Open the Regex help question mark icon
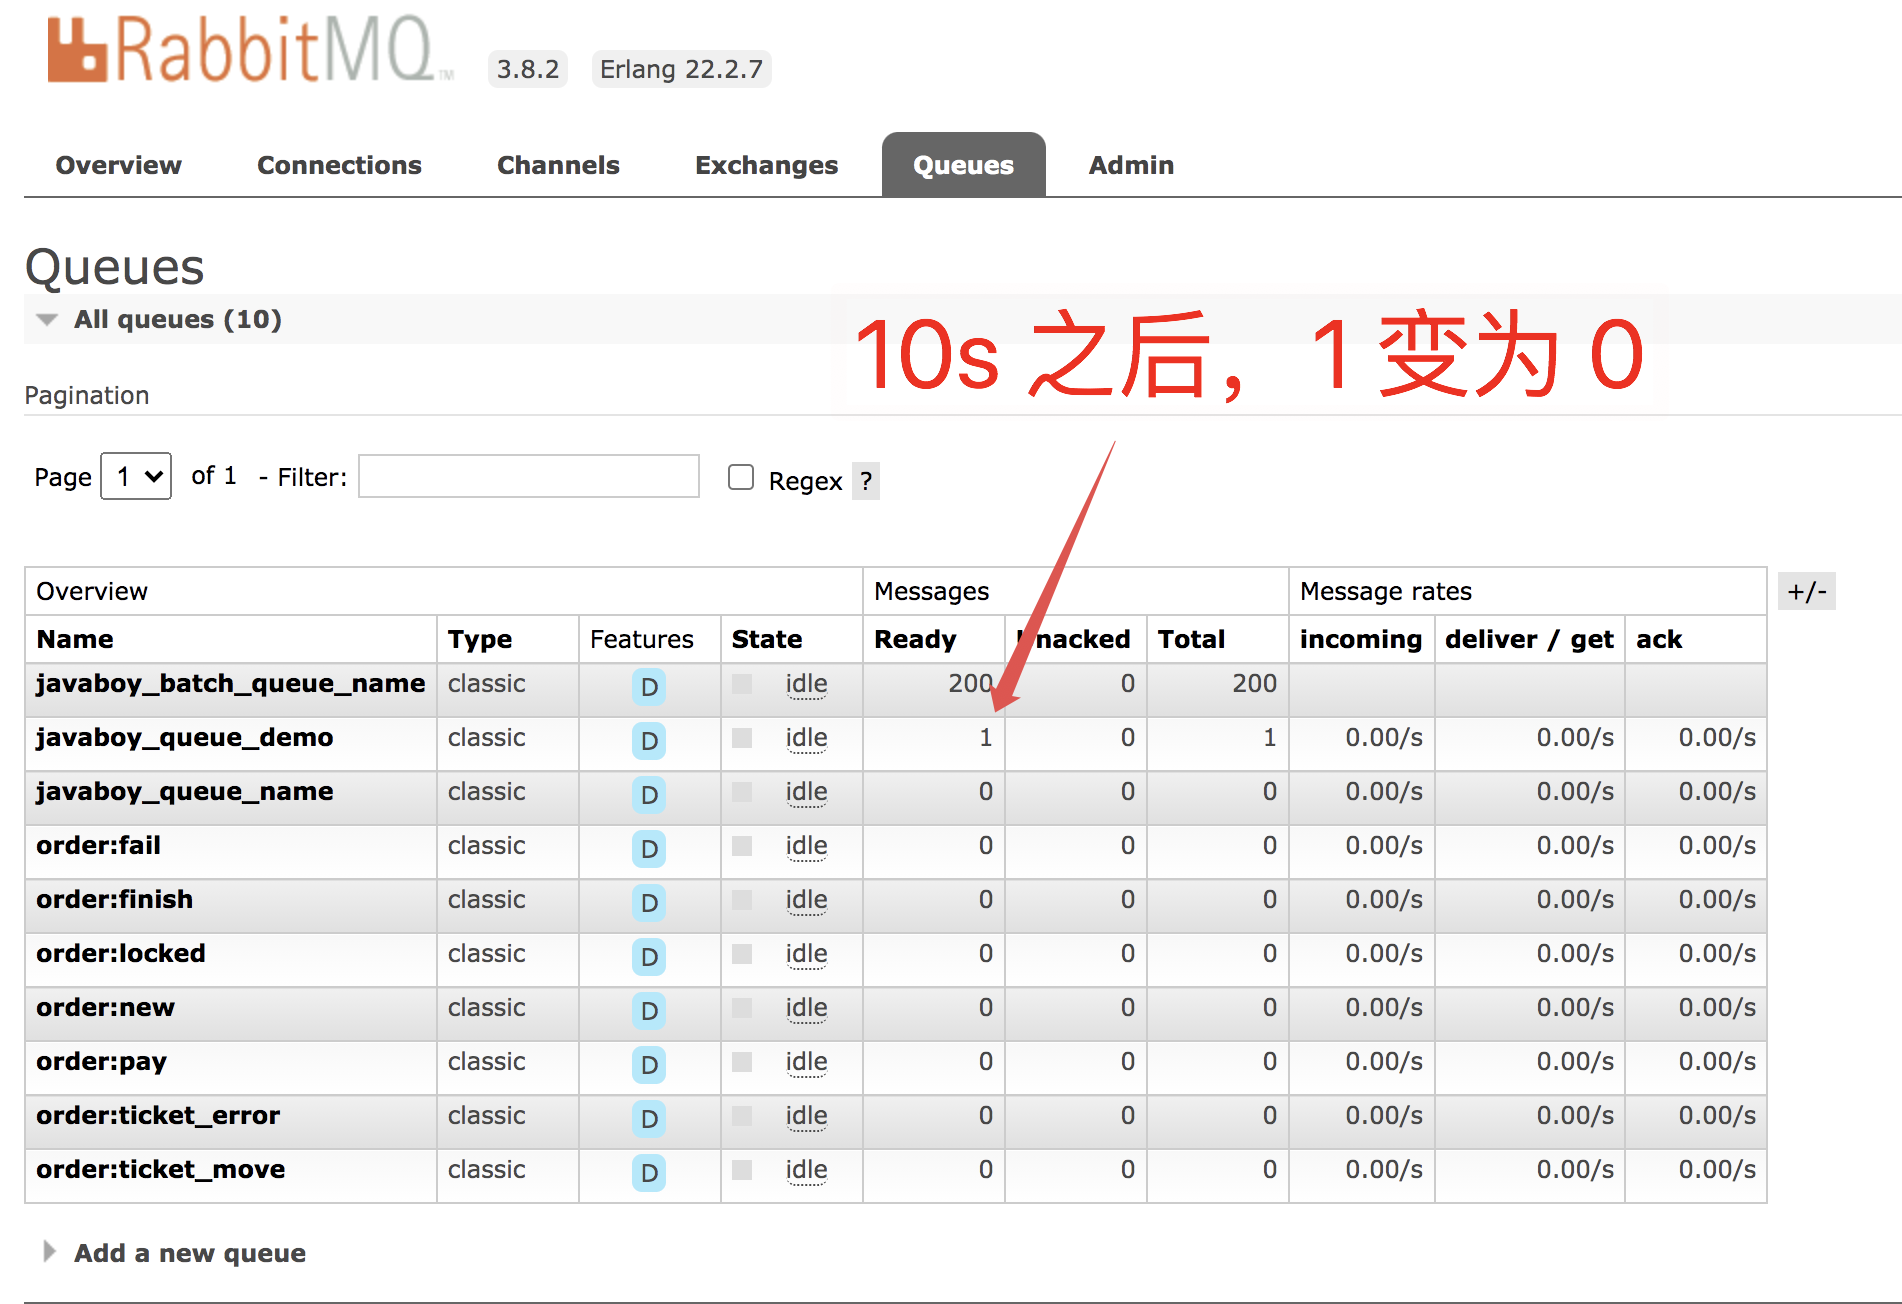Screen dimensions: 1902x1304 point(865,481)
